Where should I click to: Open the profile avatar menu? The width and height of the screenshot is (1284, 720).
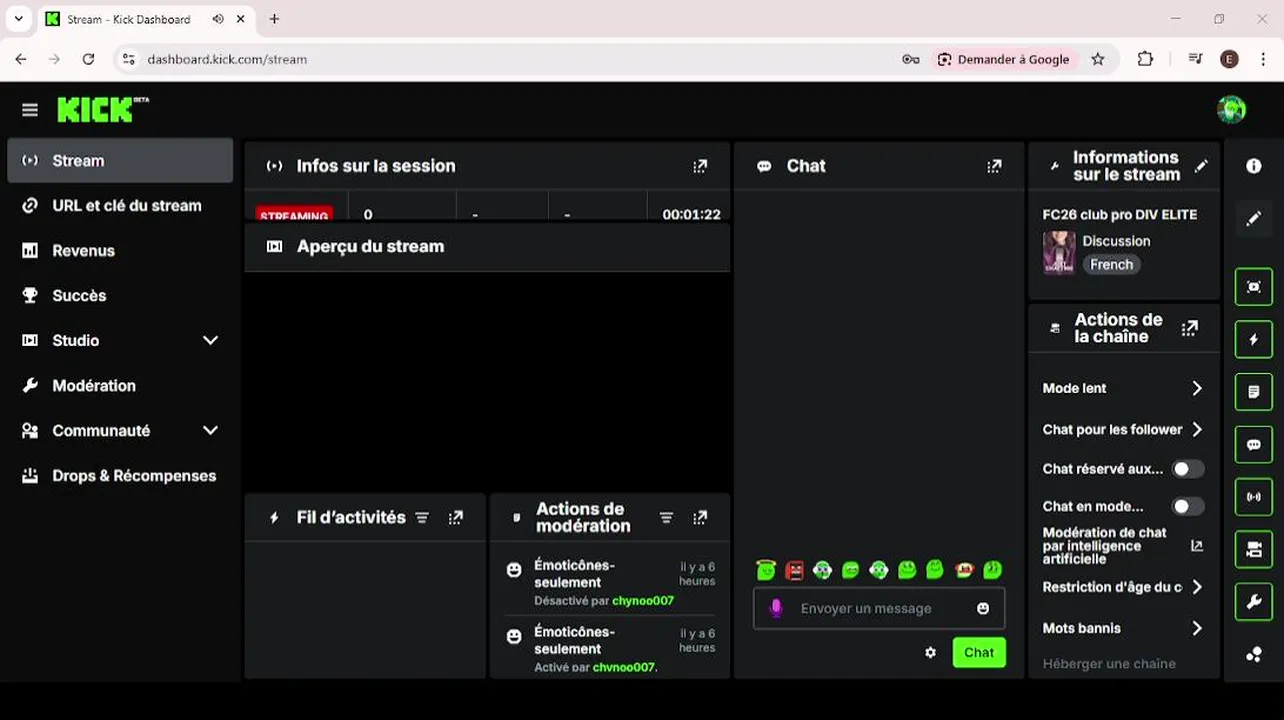pyautogui.click(x=1231, y=109)
